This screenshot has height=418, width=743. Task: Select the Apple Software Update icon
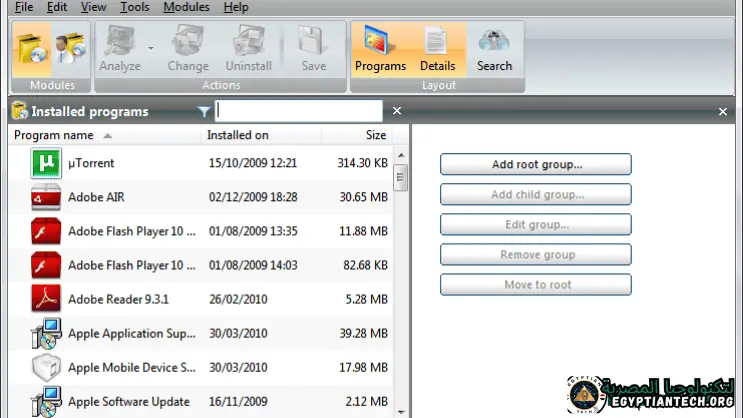pos(46,402)
